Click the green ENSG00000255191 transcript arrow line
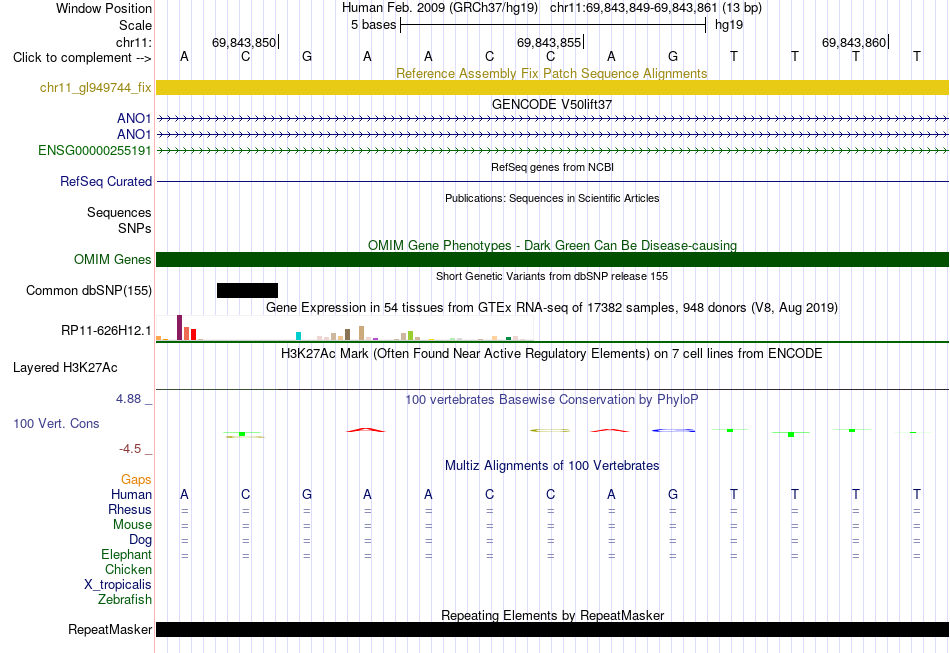Viewport: 950px width, 653px height. [552, 150]
